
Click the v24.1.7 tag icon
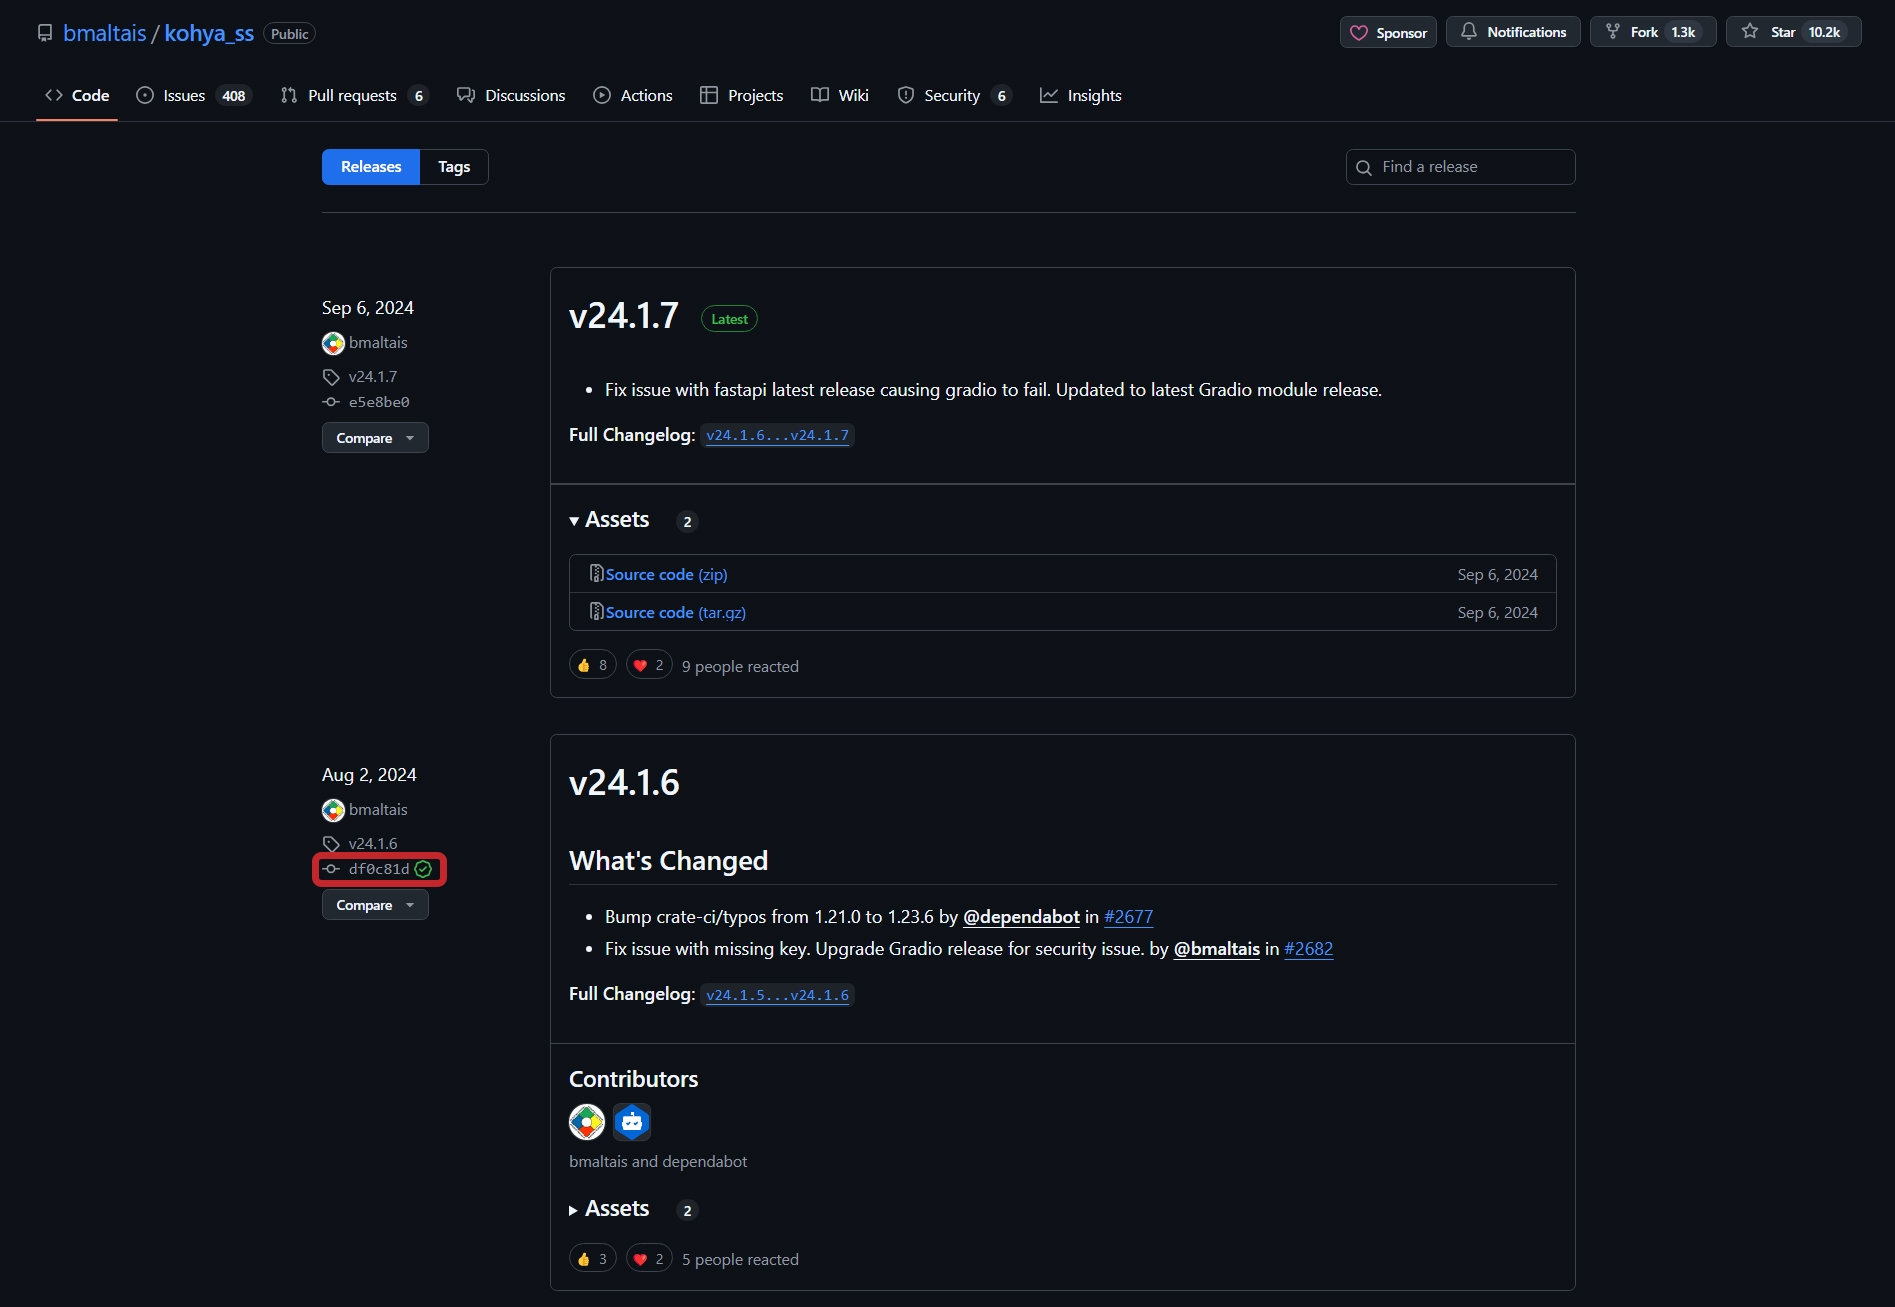[x=331, y=377]
